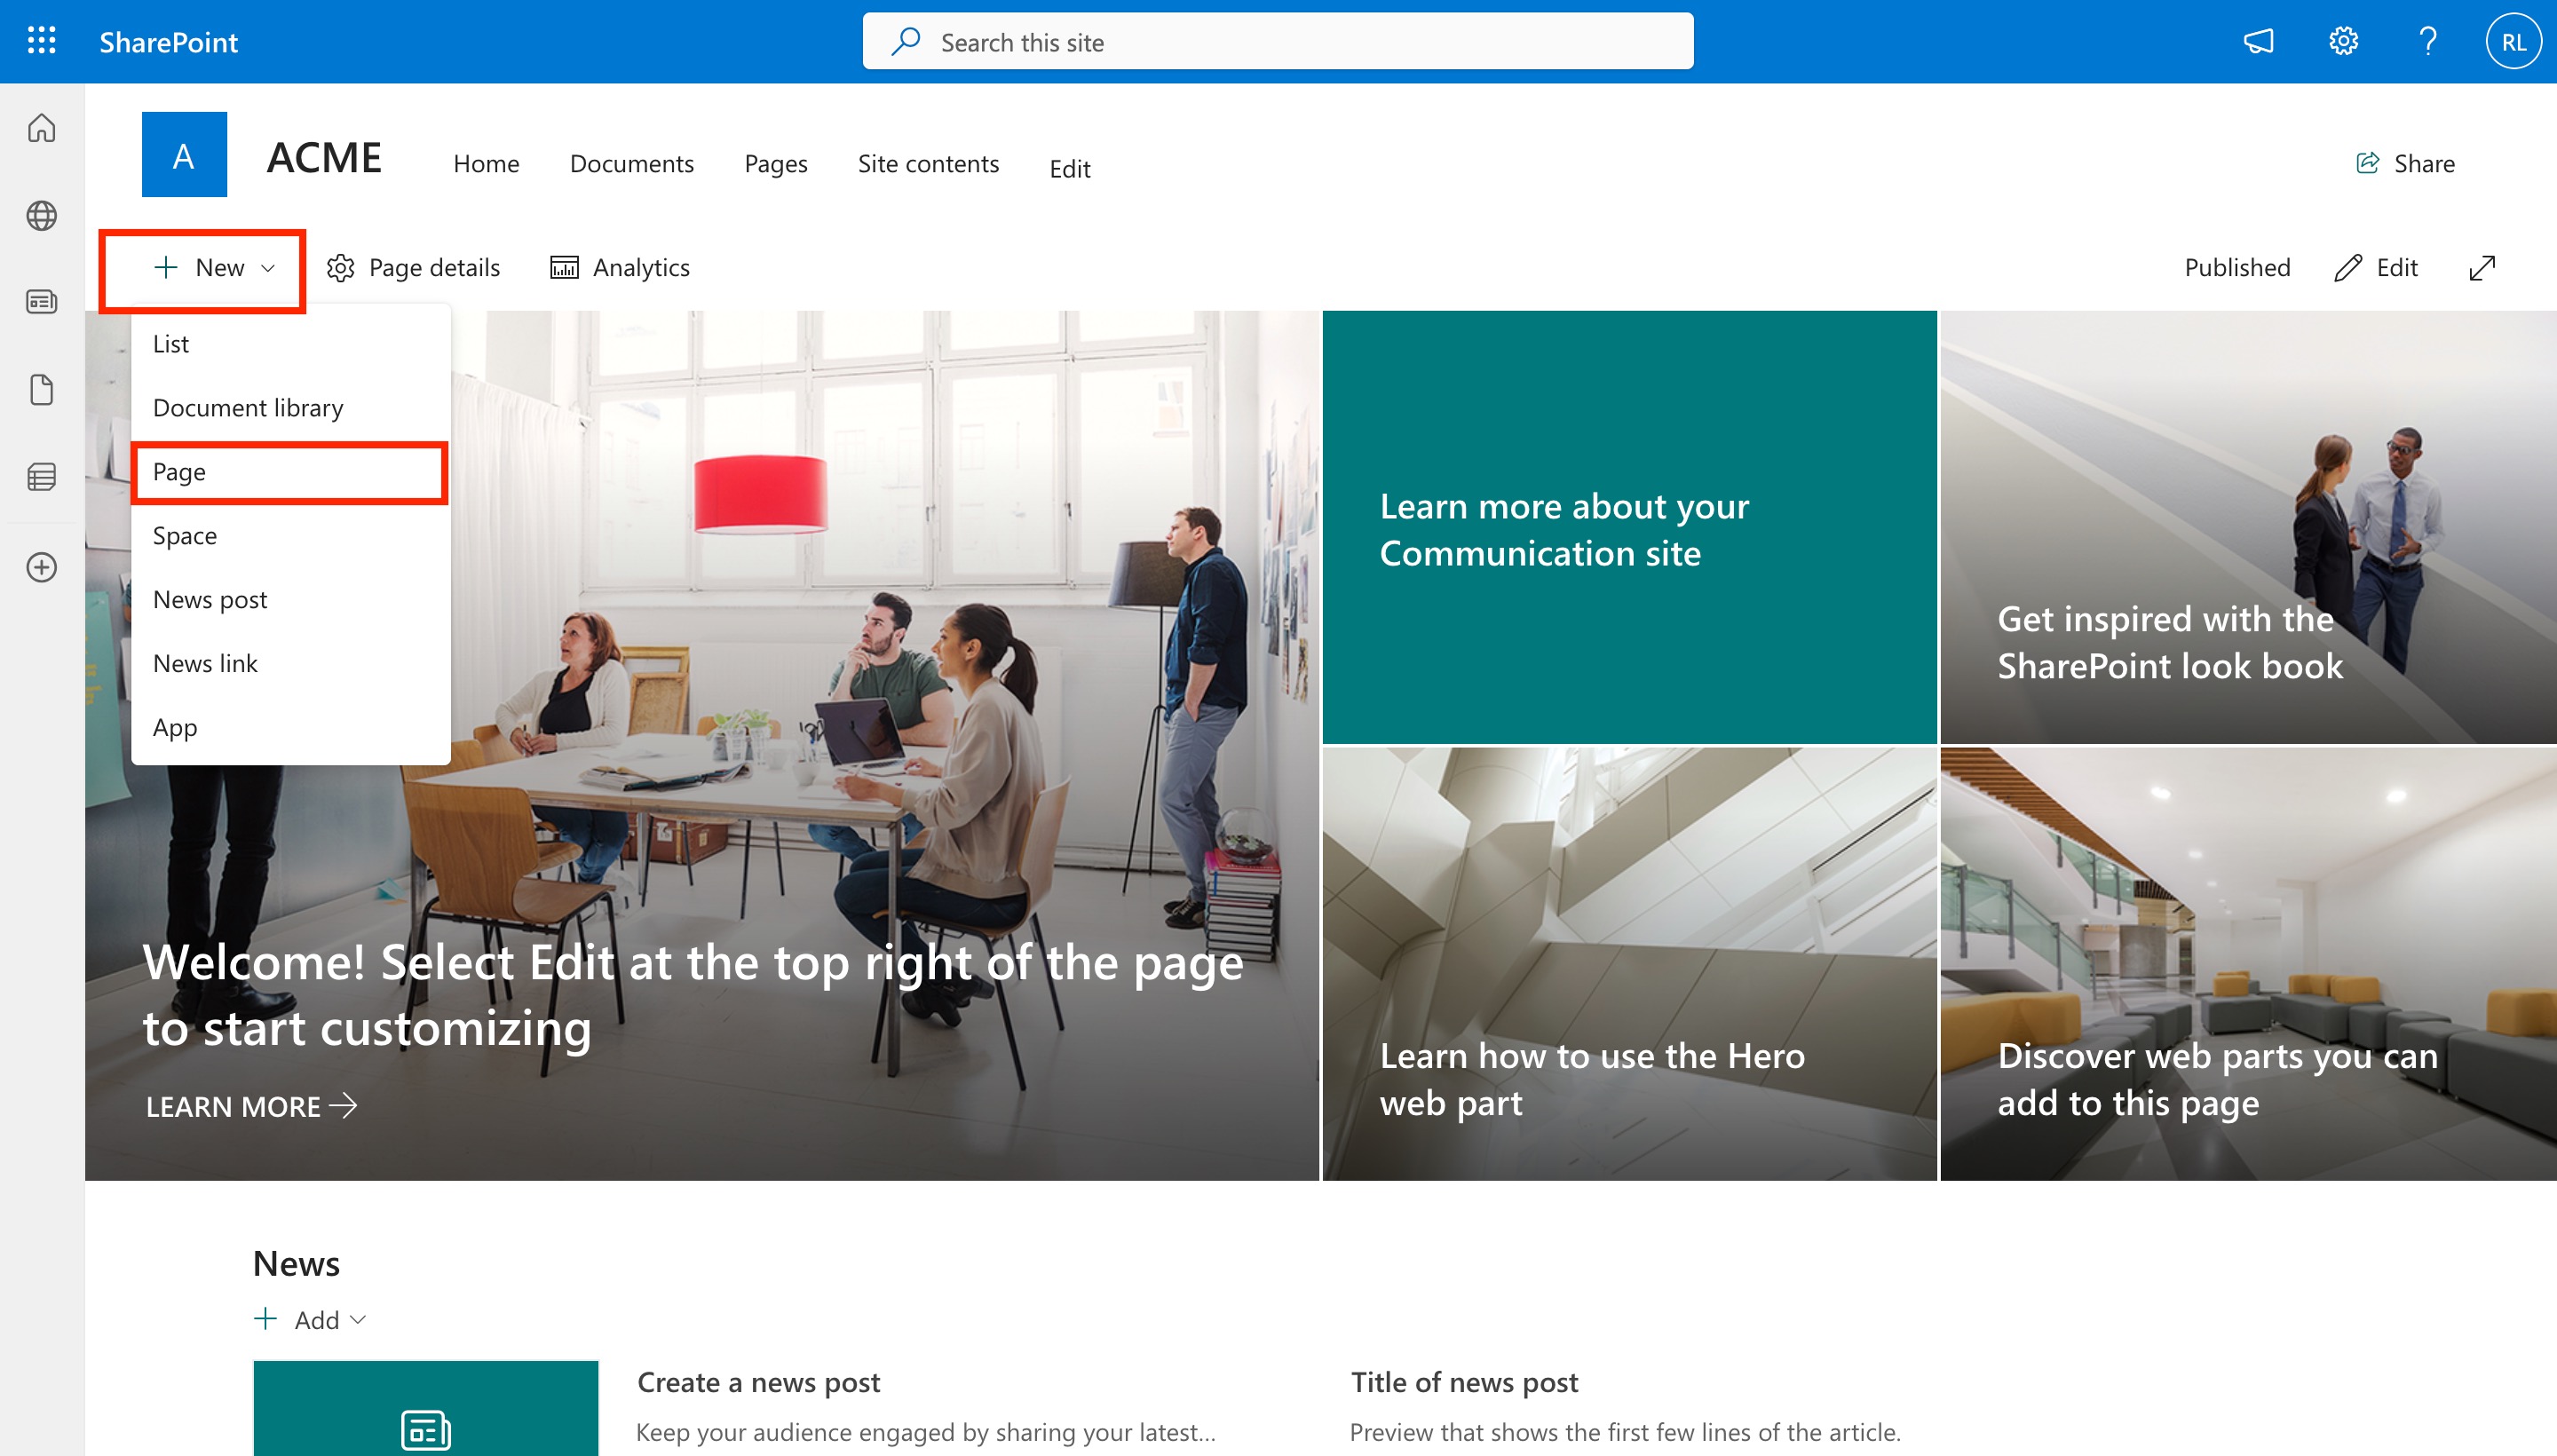Viewport: 2557px width, 1456px height.
Task: Select News link from New menu
Action: (290, 664)
